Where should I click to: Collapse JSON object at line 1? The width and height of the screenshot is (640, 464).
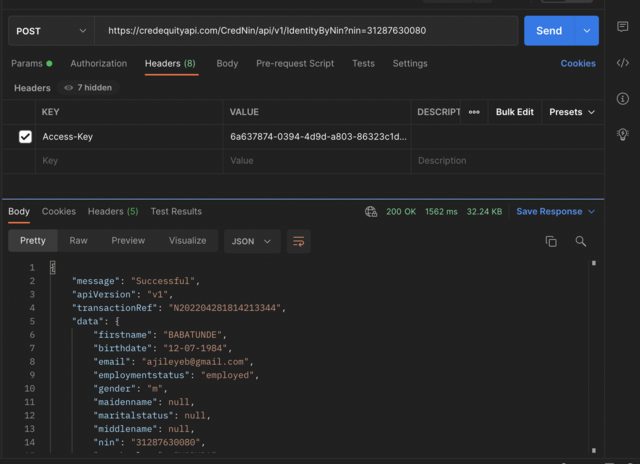[x=53, y=267]
